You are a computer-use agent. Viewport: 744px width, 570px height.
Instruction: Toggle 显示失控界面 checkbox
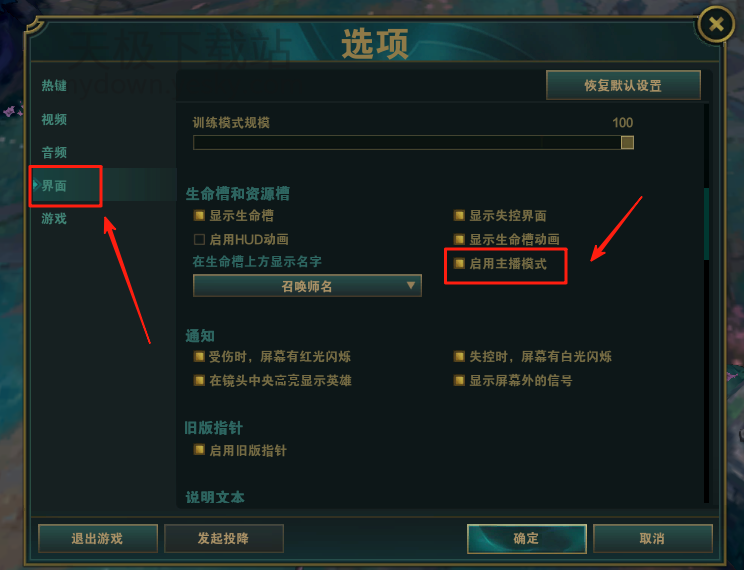pos(459,216)
